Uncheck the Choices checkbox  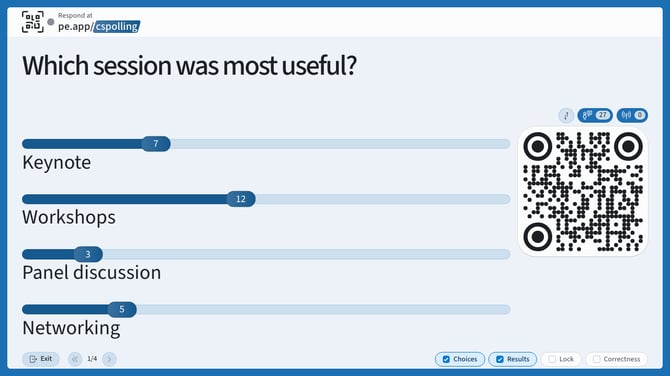point(446,359)
